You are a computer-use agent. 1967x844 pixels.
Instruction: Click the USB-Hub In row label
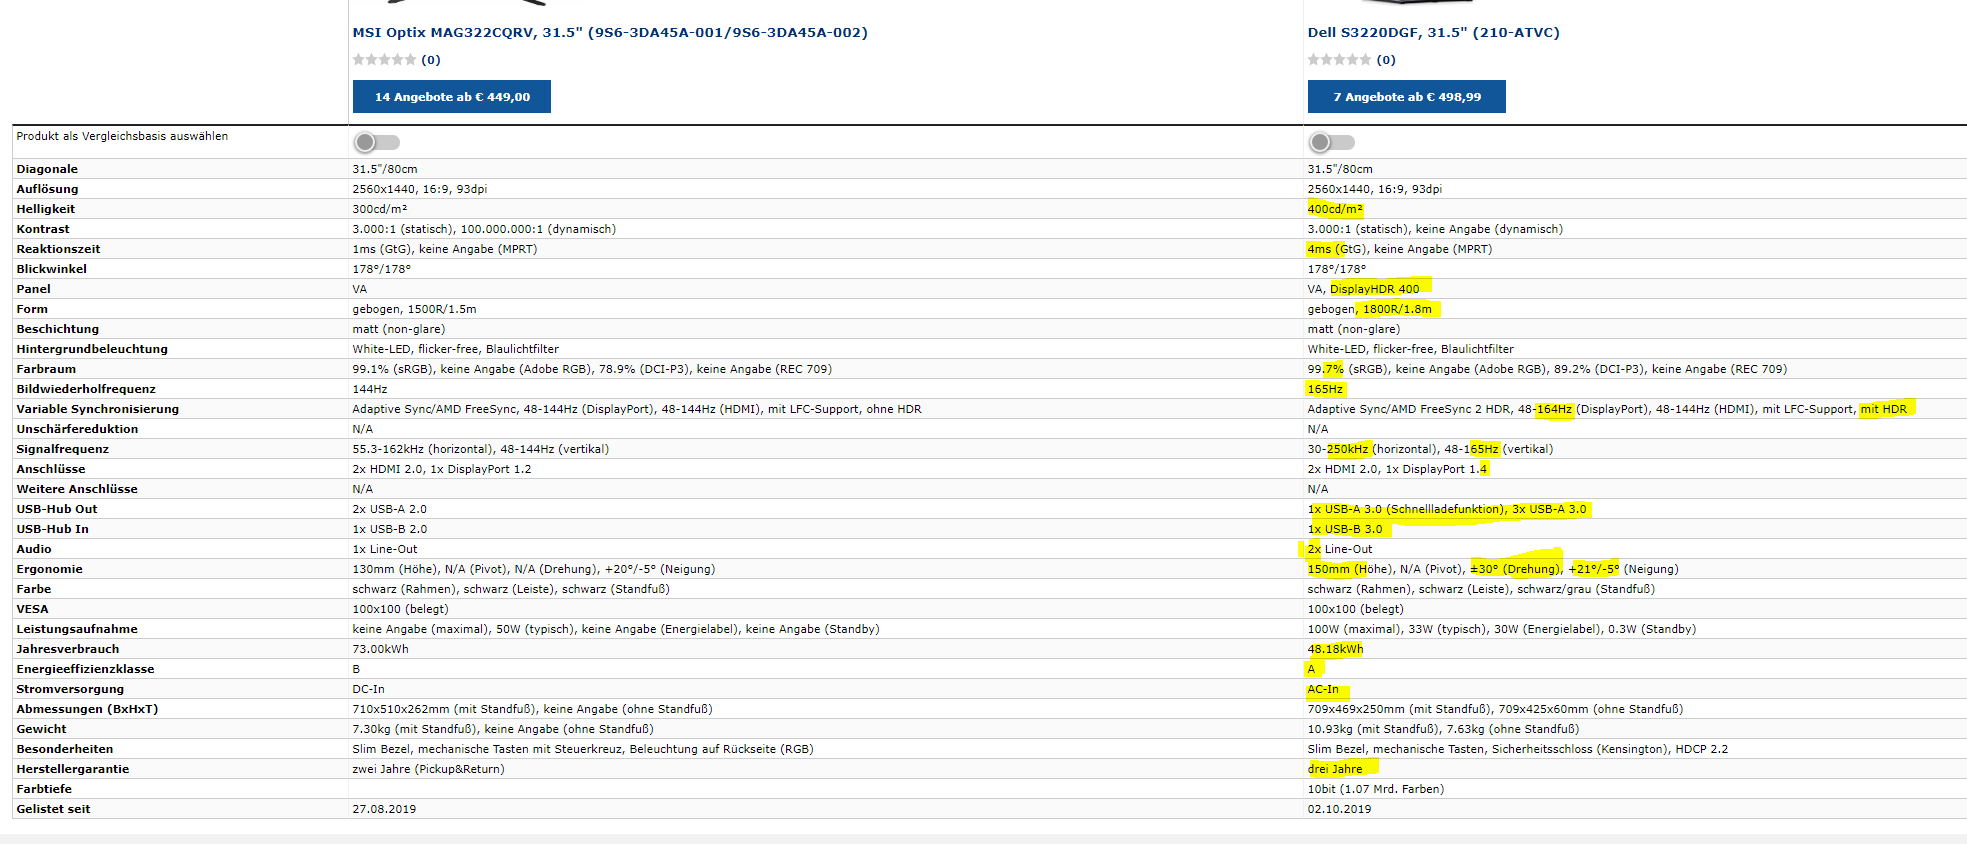(x=52, y=529)
